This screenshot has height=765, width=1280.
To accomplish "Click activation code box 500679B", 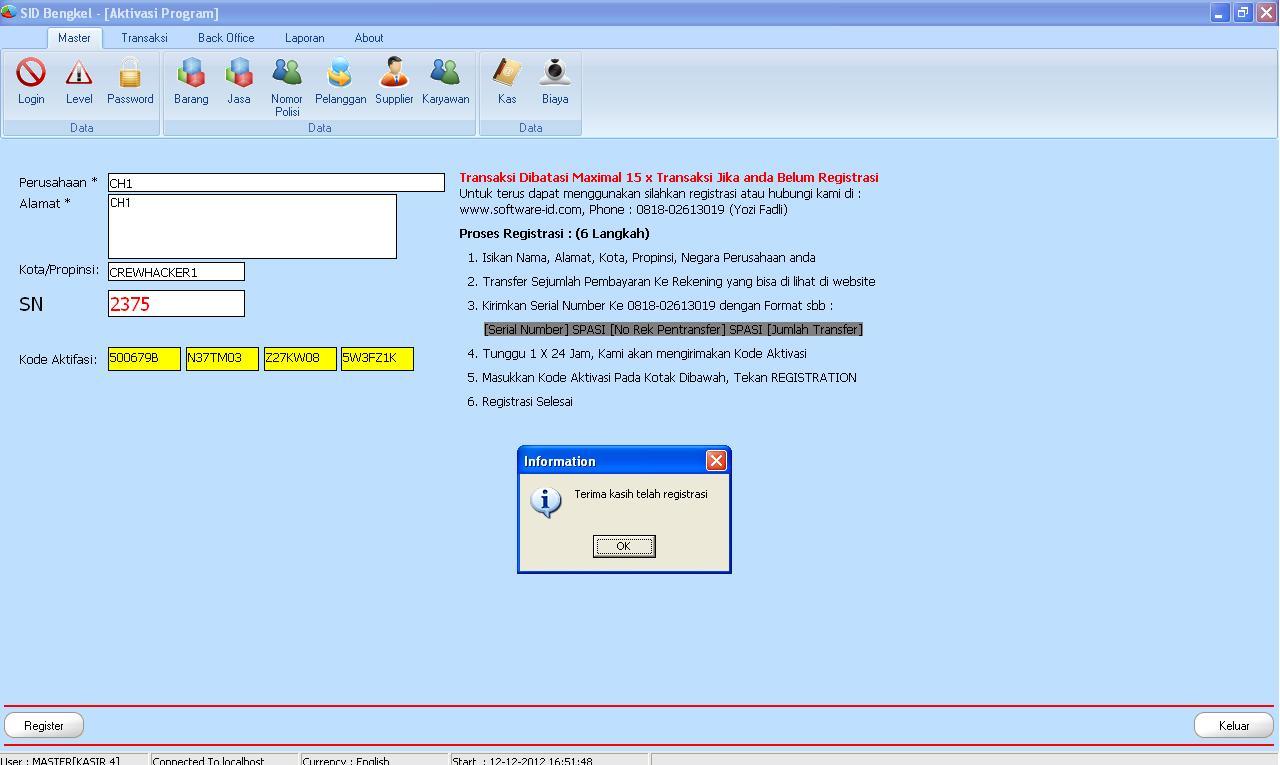I will [x=144, y=358].
